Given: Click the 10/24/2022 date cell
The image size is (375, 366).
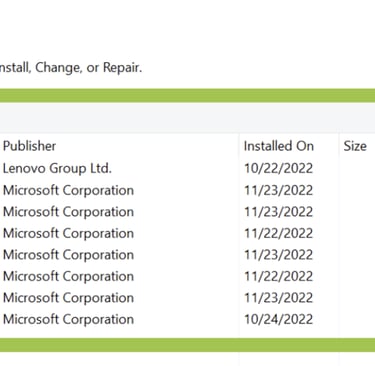Looking at the screenshot, I should coord(279,319).
